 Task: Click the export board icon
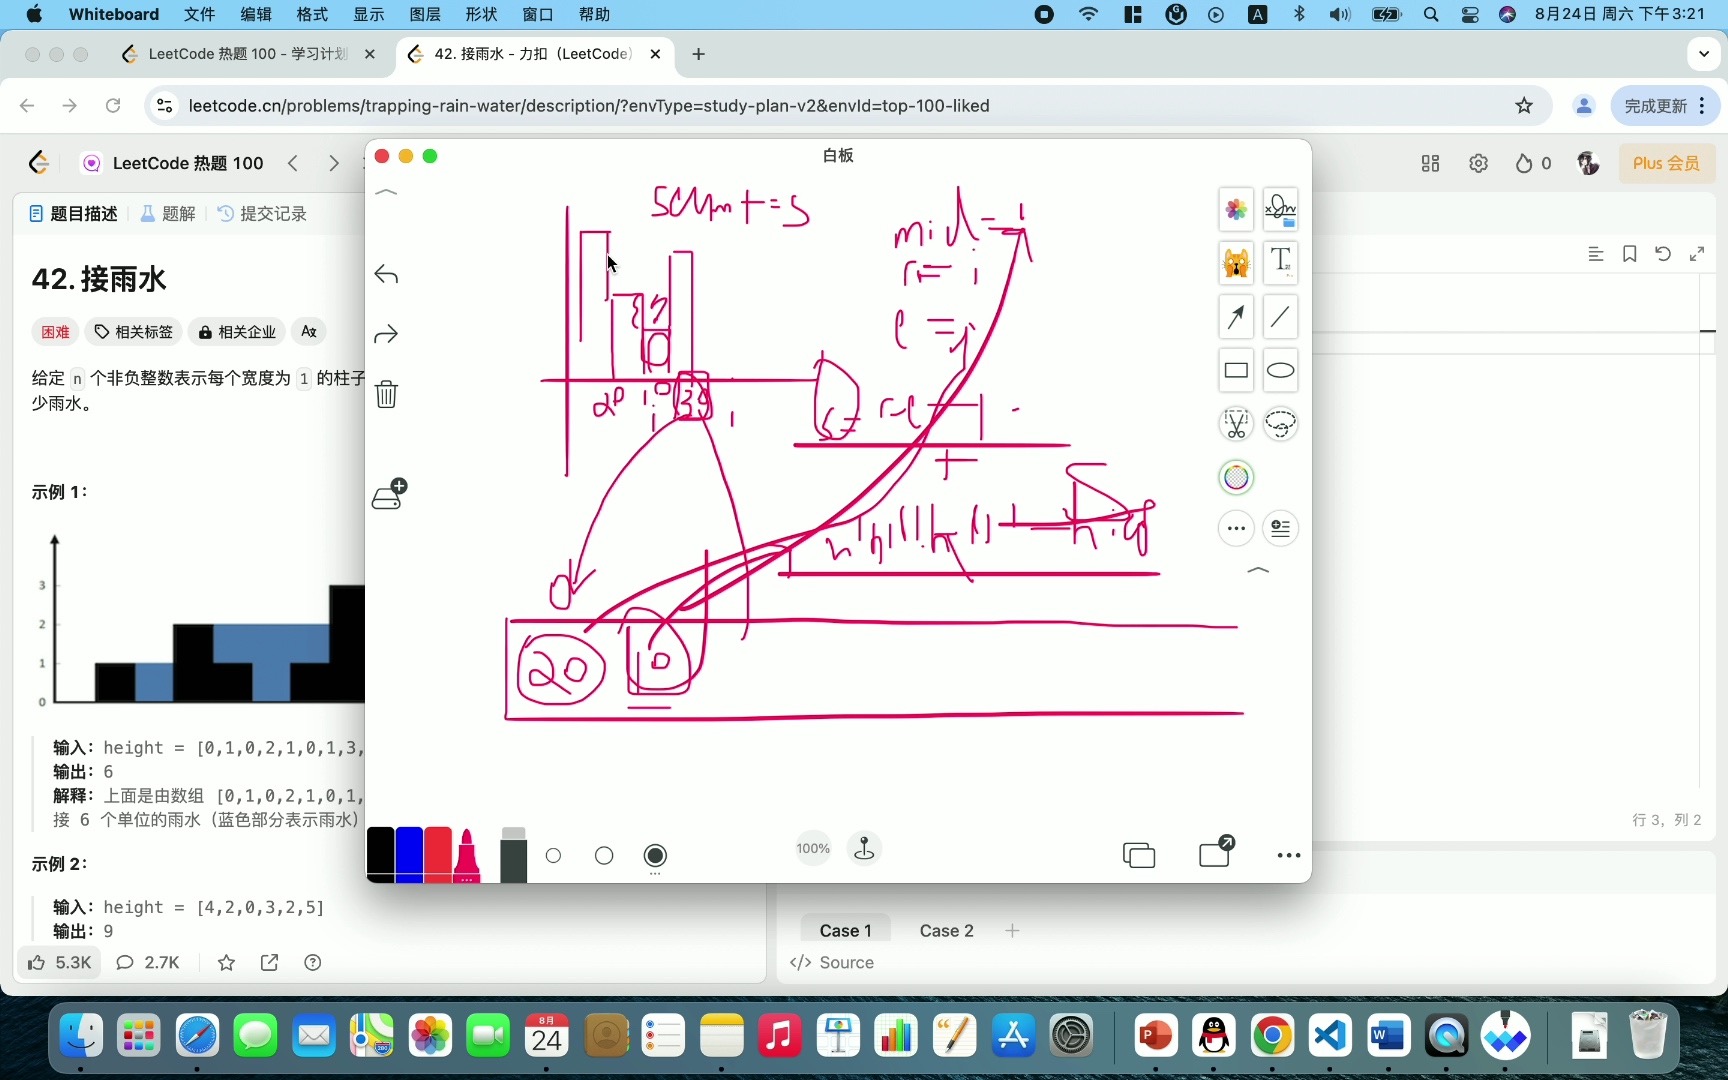click(x=1216, y=851)
